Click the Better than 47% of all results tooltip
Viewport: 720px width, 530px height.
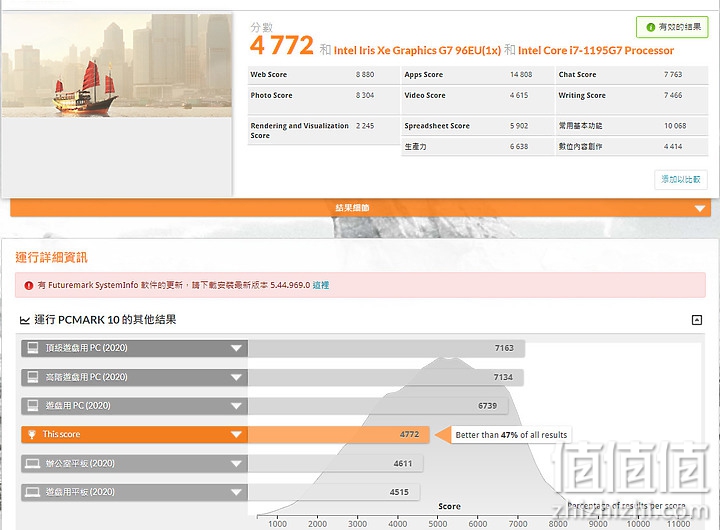tap(511, 435)
